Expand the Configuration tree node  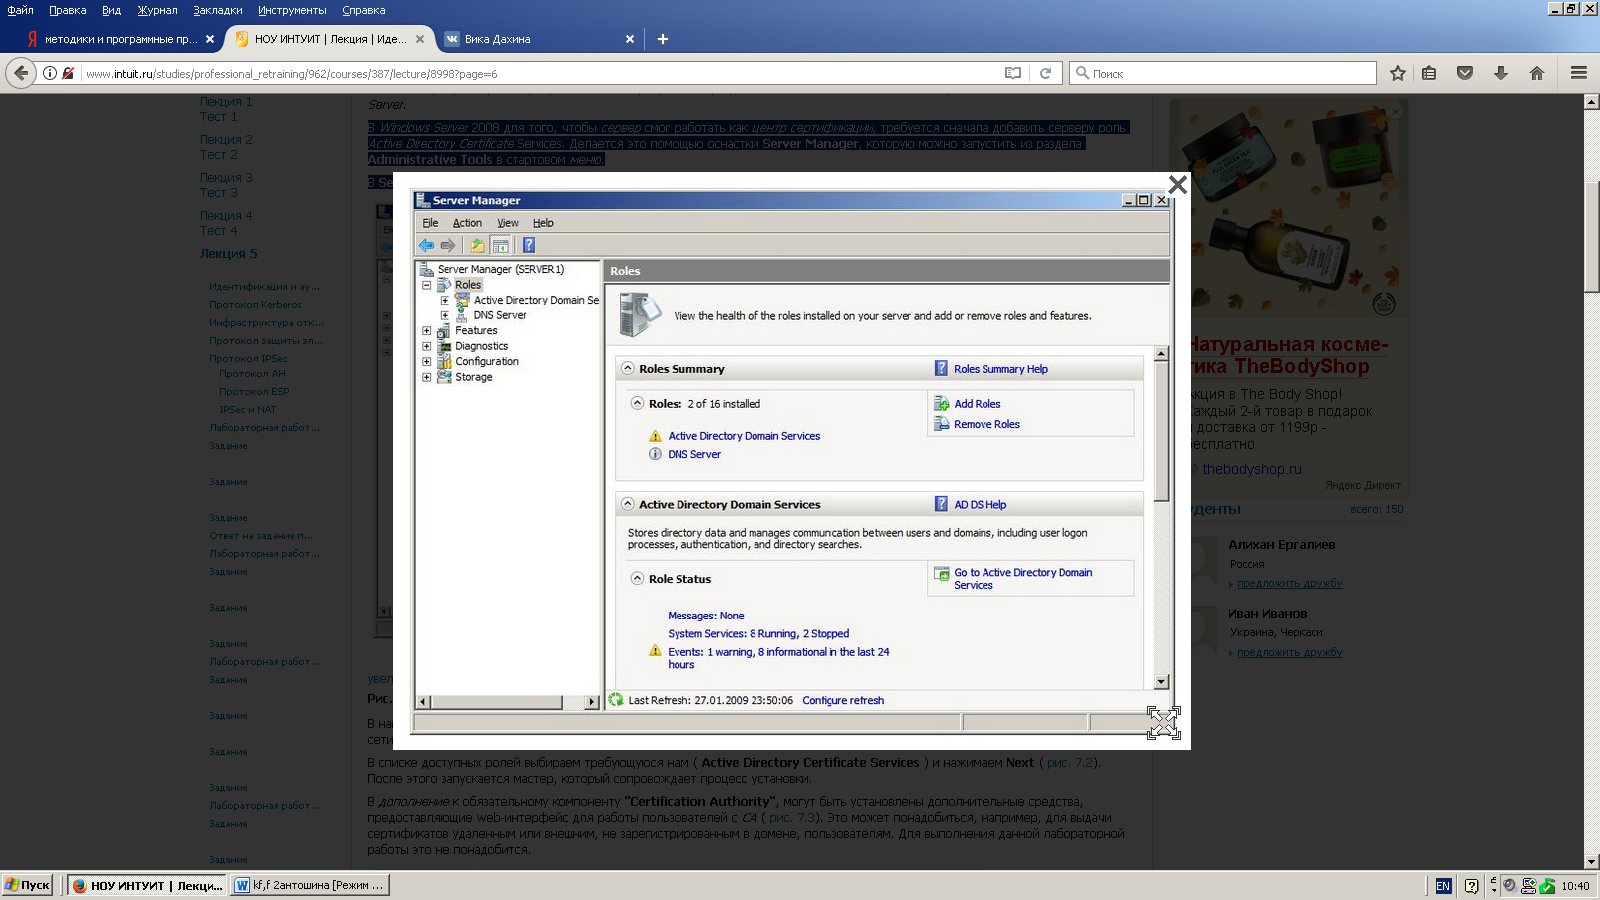(x=427, y=362)
